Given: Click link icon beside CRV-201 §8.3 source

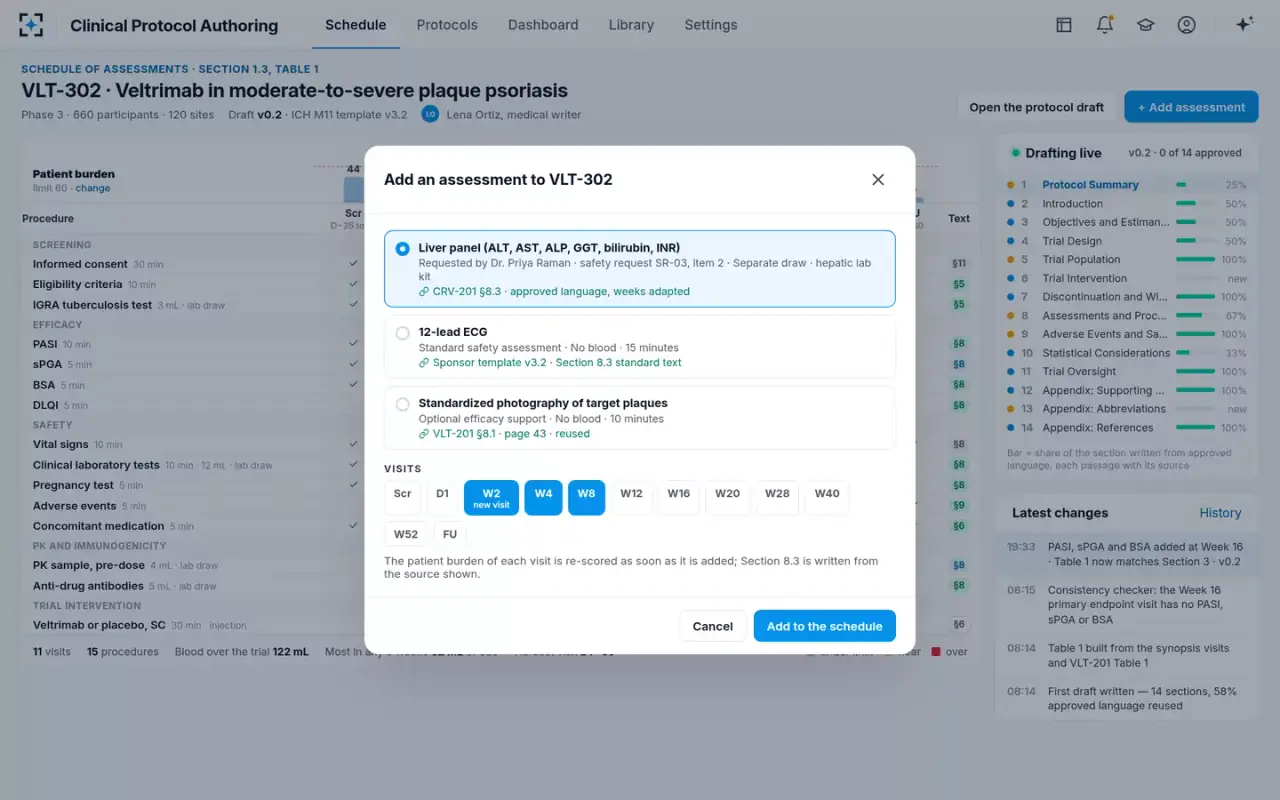Looking at the screenshot, I should pos(424,292).
